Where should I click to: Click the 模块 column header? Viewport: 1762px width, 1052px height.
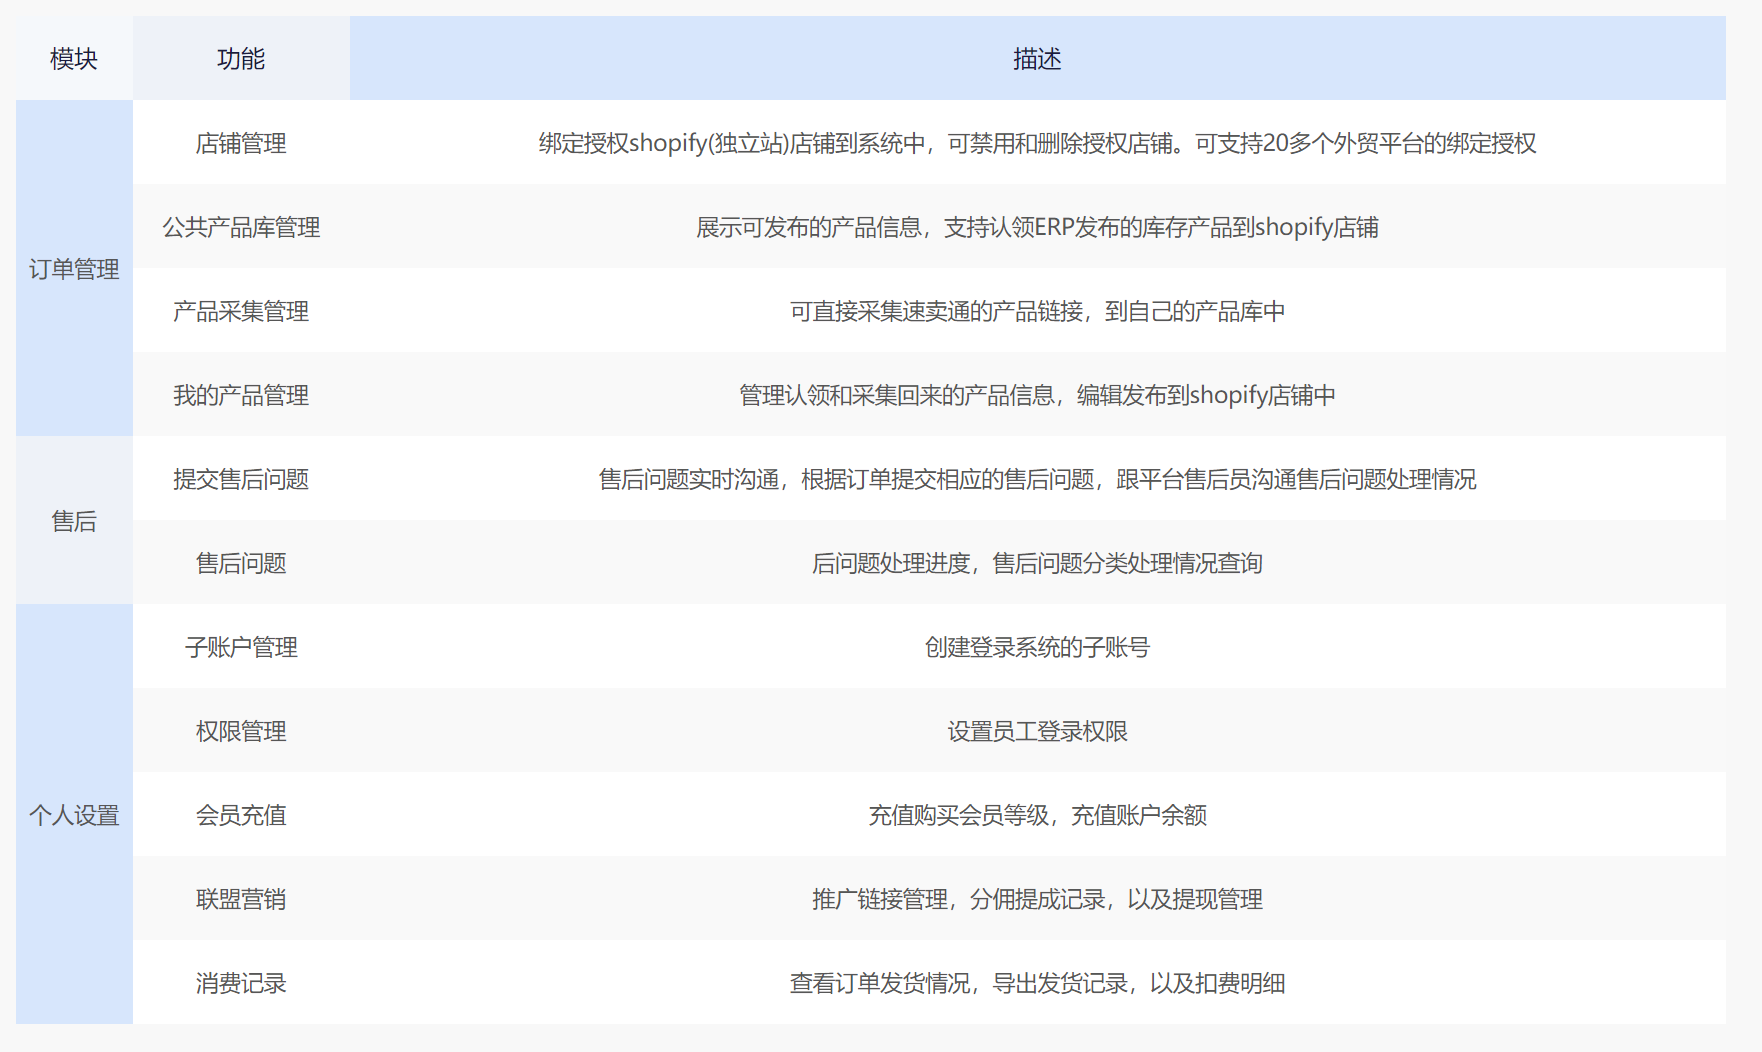click(74, 59)
